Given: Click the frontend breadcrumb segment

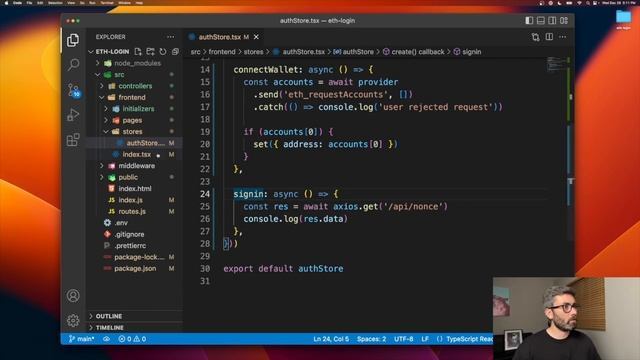Looking at the screenshot, I should pos(222,52).
